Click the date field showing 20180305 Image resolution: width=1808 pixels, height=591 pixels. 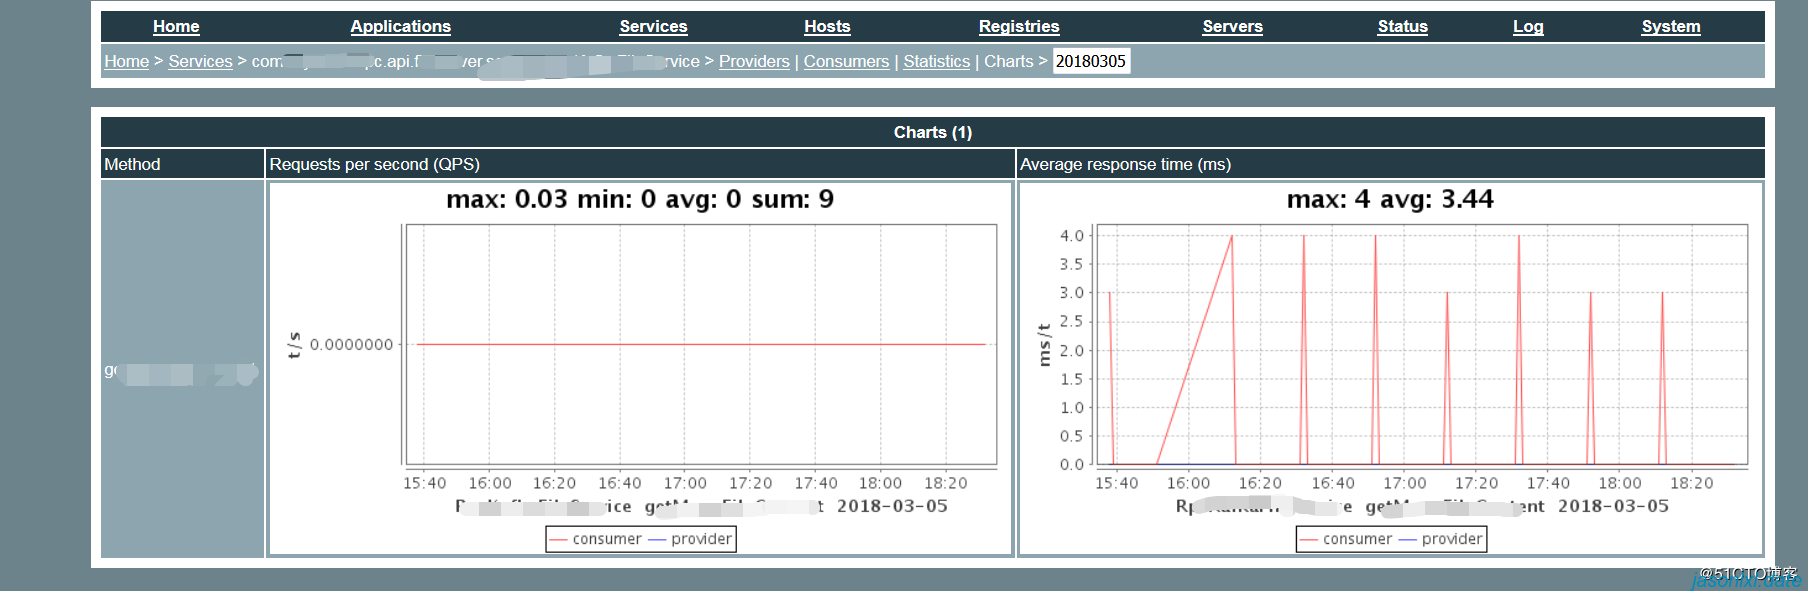point(1091,62)
